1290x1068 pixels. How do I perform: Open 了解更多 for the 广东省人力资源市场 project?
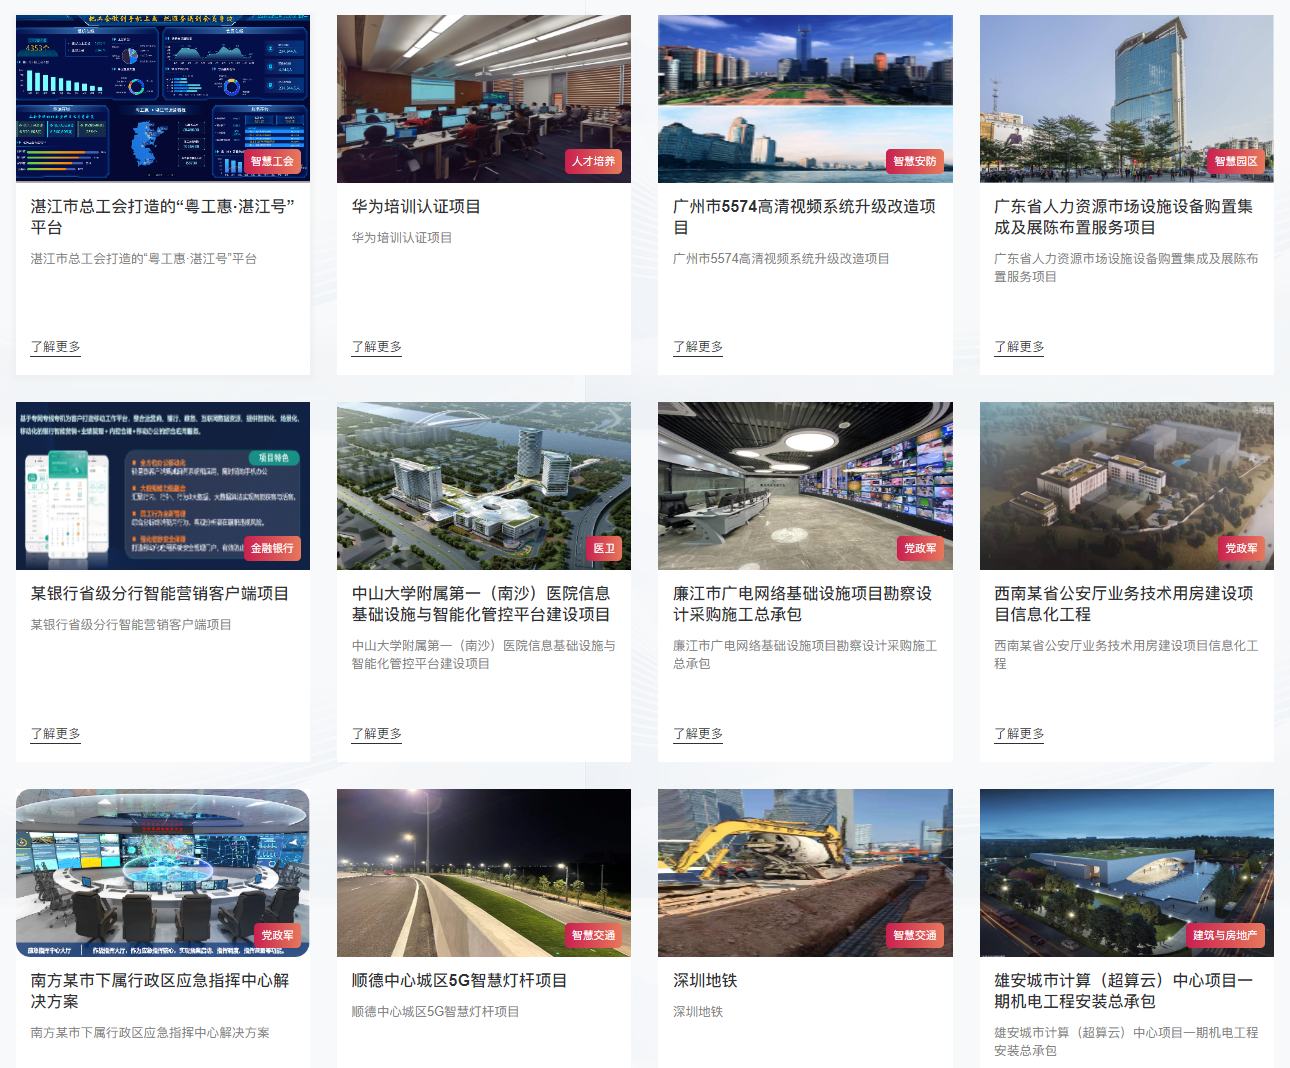pyautogui.click(x=1019, y=346)
